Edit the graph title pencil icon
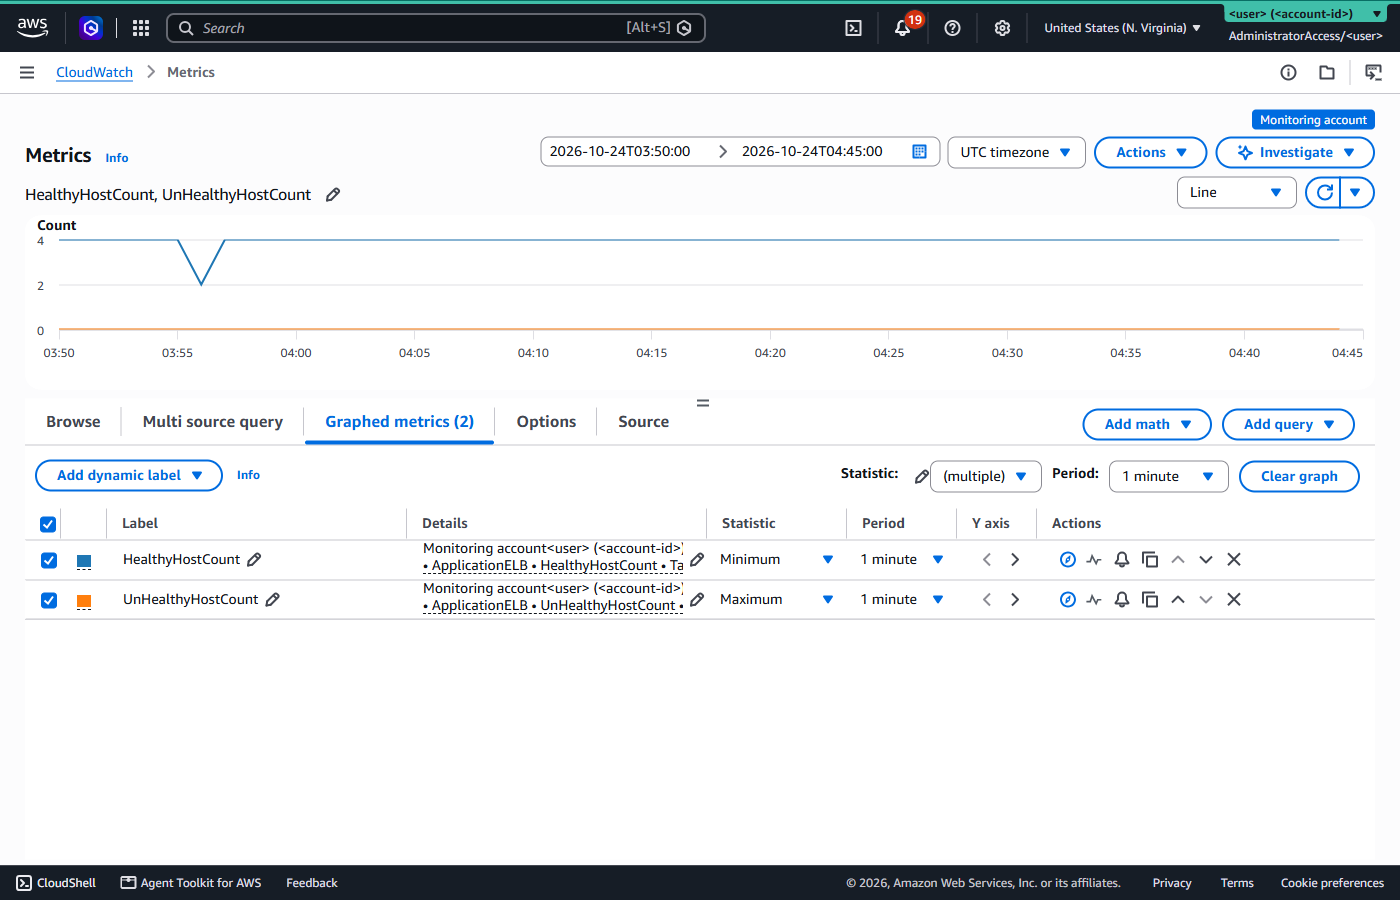The width and height of the screenshot is (1400, 900). [x=333, y=194]
